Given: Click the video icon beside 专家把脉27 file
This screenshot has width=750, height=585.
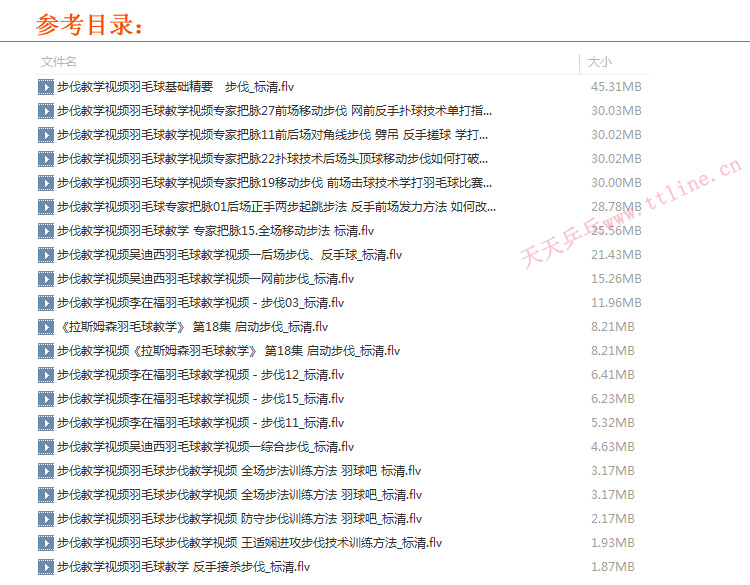Looking at the screenshot, I should pyautogui.click(x=45, y=111).
